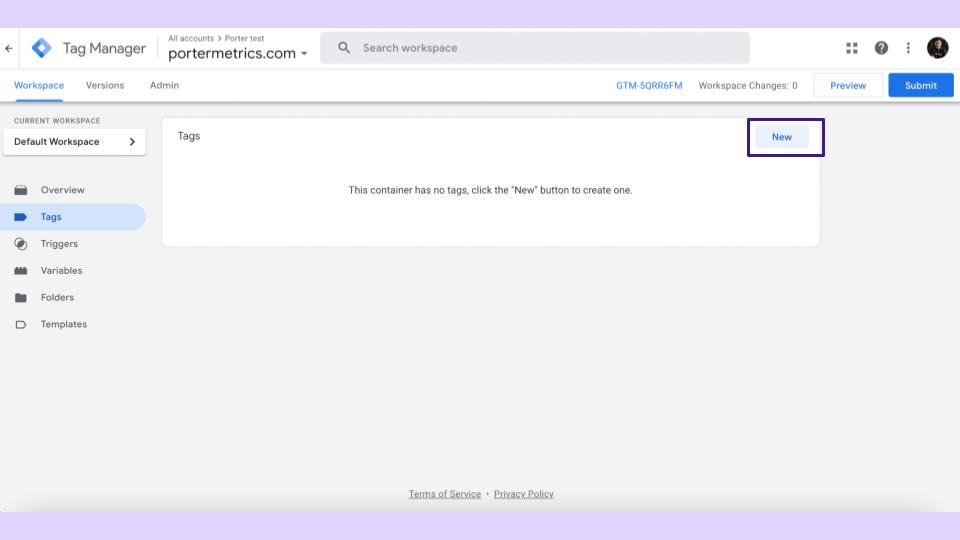Create a tag with New button
Screen dimensions: 960x540
point(782,137)
